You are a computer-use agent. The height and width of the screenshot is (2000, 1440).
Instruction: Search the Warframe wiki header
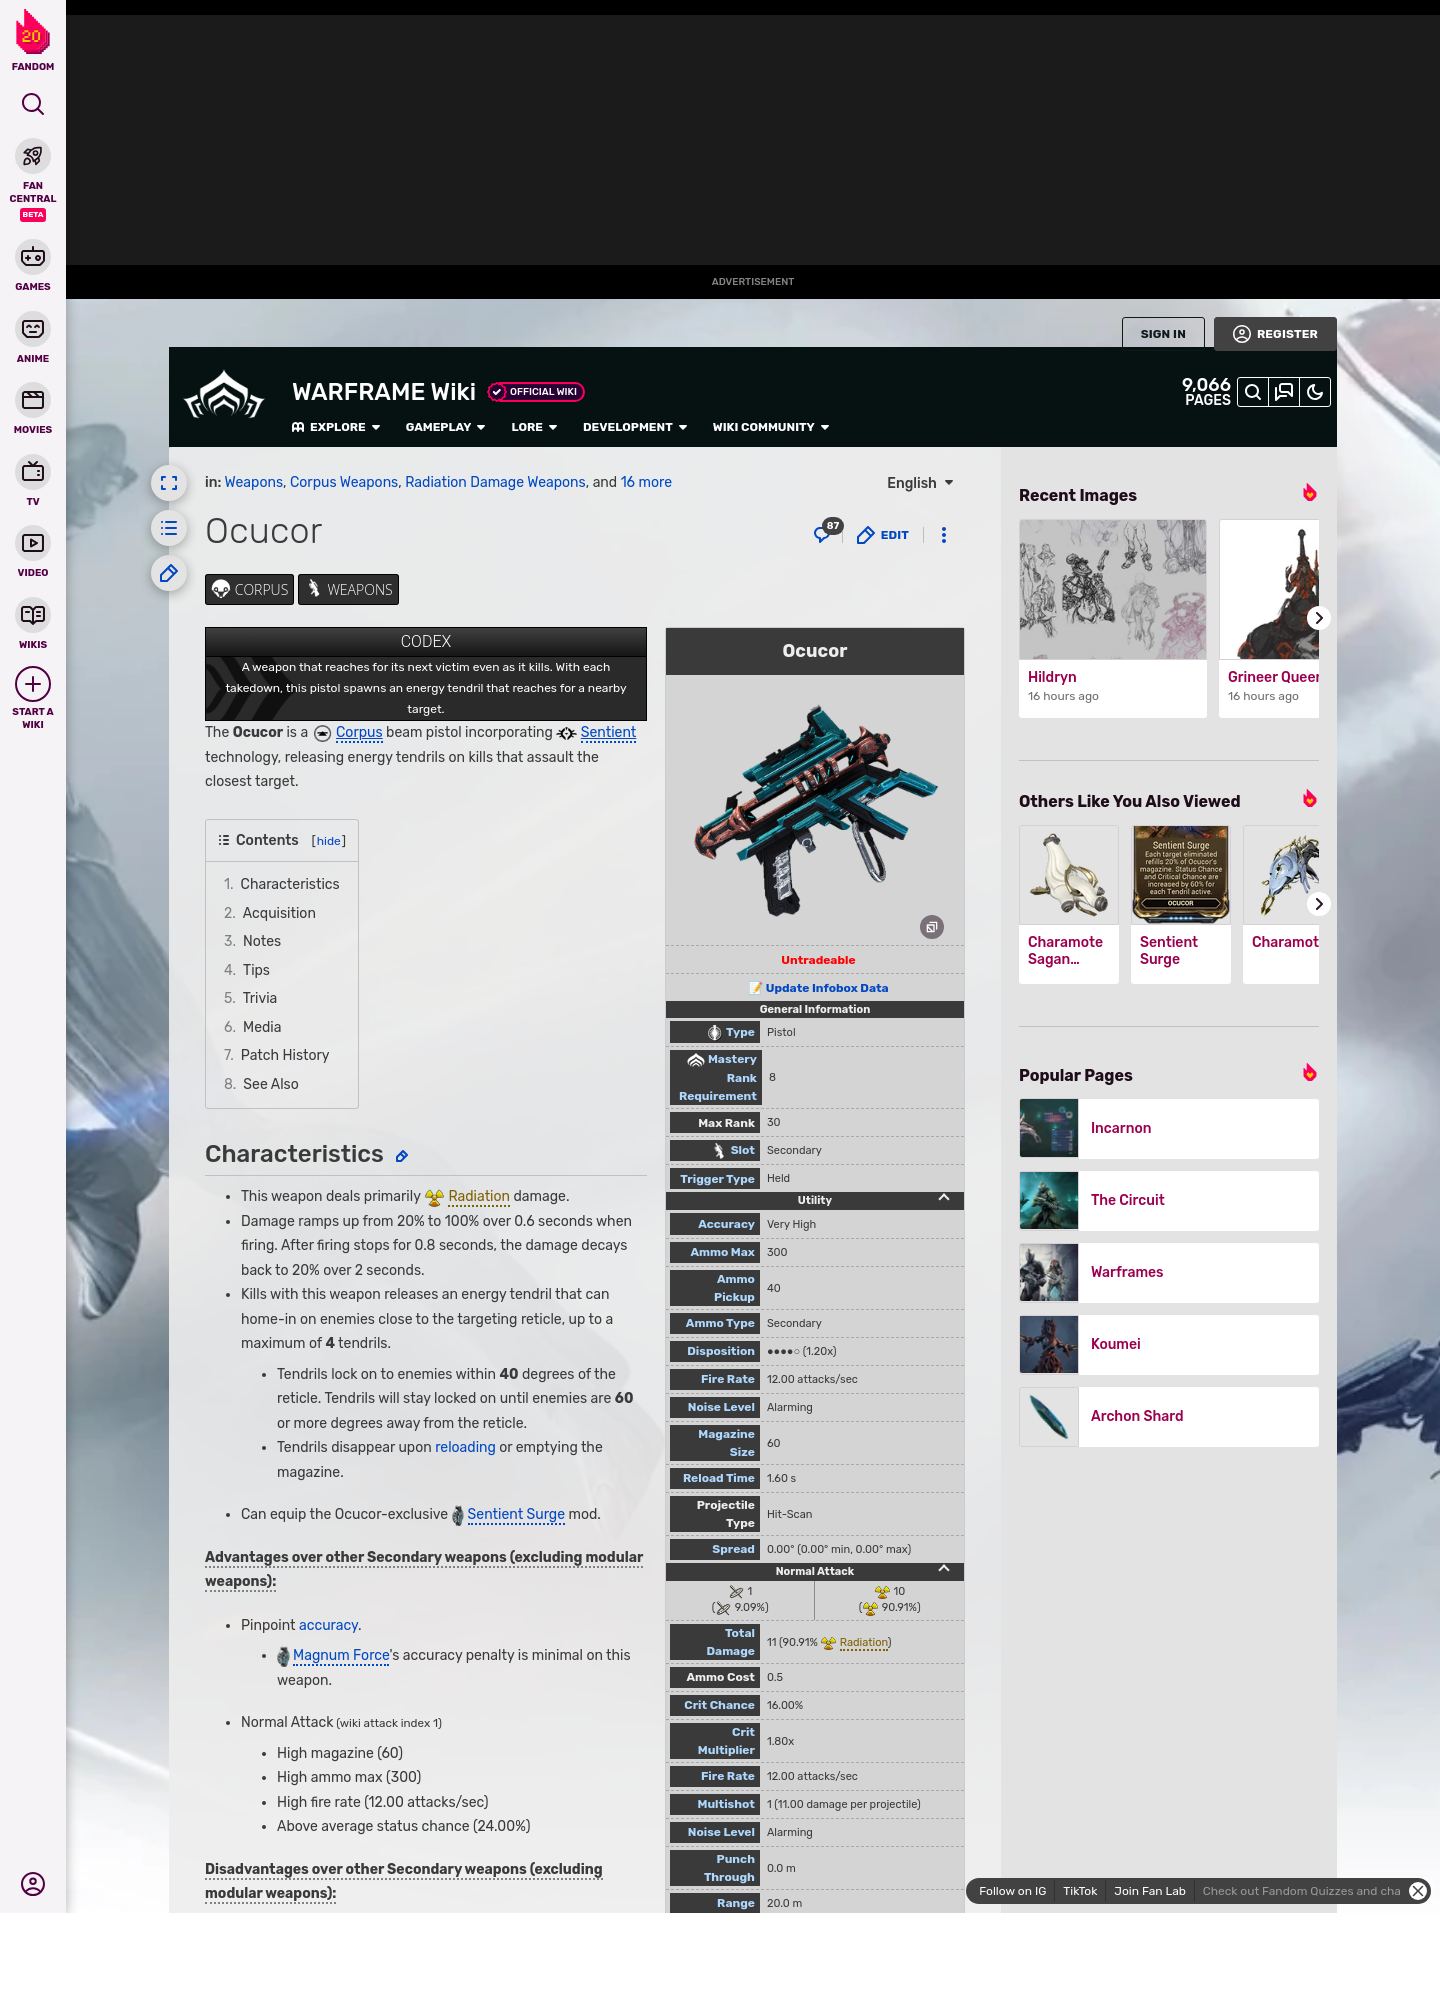(x=1252, y=392)
